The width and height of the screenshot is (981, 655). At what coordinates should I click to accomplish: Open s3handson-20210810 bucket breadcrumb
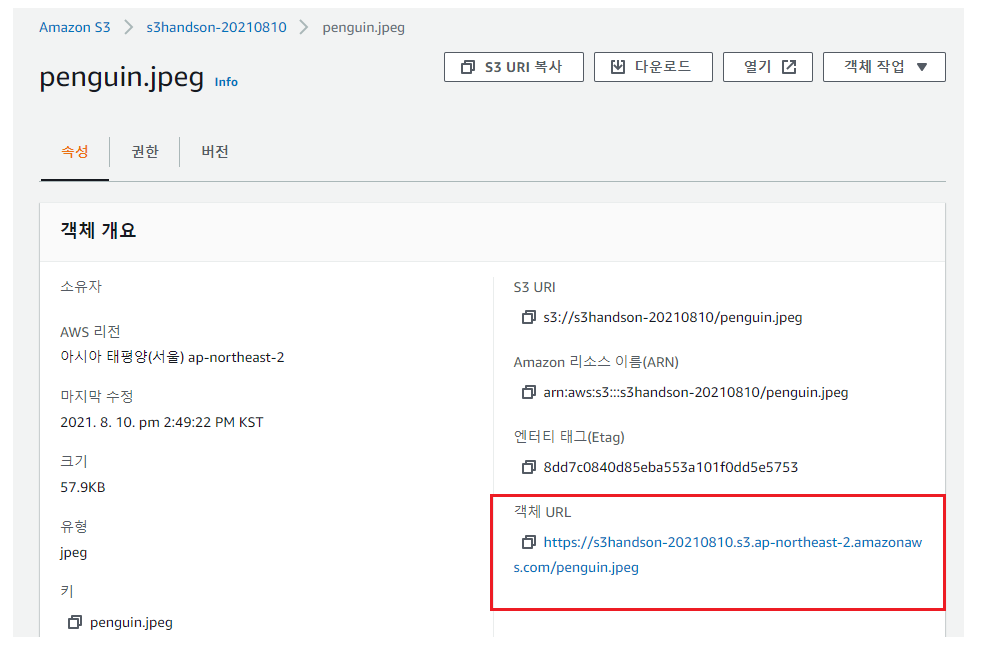[x=216, y=28]
